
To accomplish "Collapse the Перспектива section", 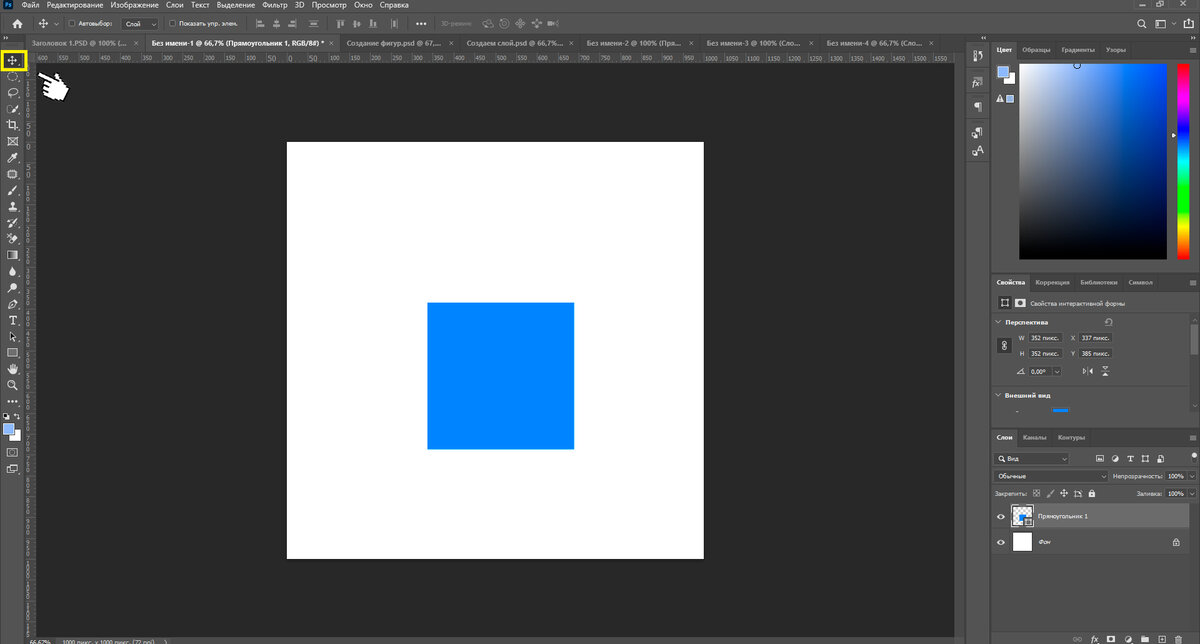I will click(x=998, y=323).
